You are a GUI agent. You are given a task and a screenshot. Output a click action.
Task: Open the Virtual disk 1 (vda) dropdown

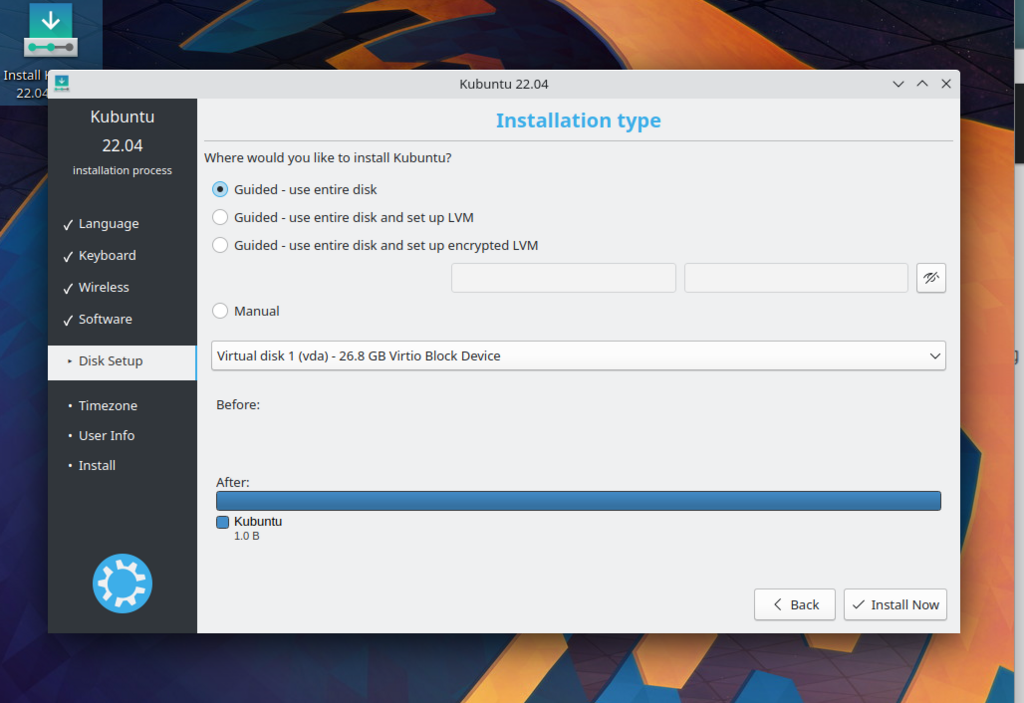(578, 356)
